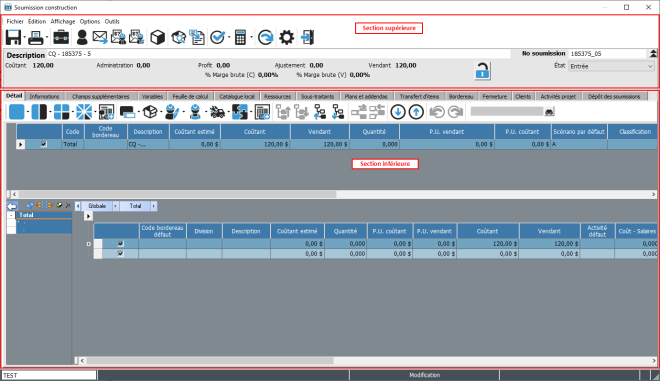Open settings with the gear icon
660x381 pixels.
pyautogui.click(x=287, y=37)
